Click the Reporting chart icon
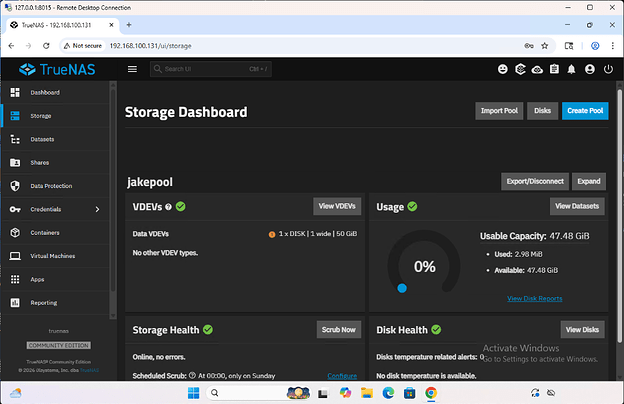Viewport: 624px width, 404px height. pos(15,303)
